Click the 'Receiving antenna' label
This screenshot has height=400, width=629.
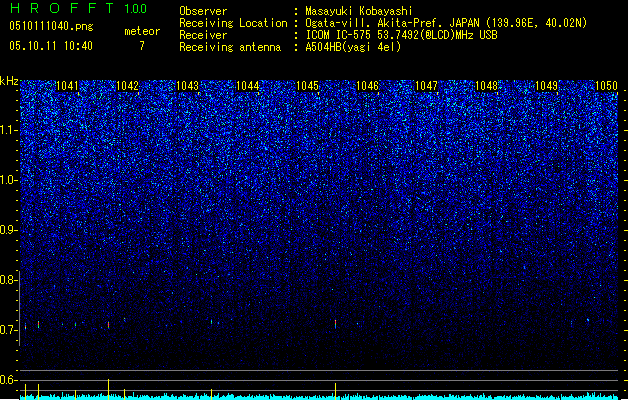230,47
